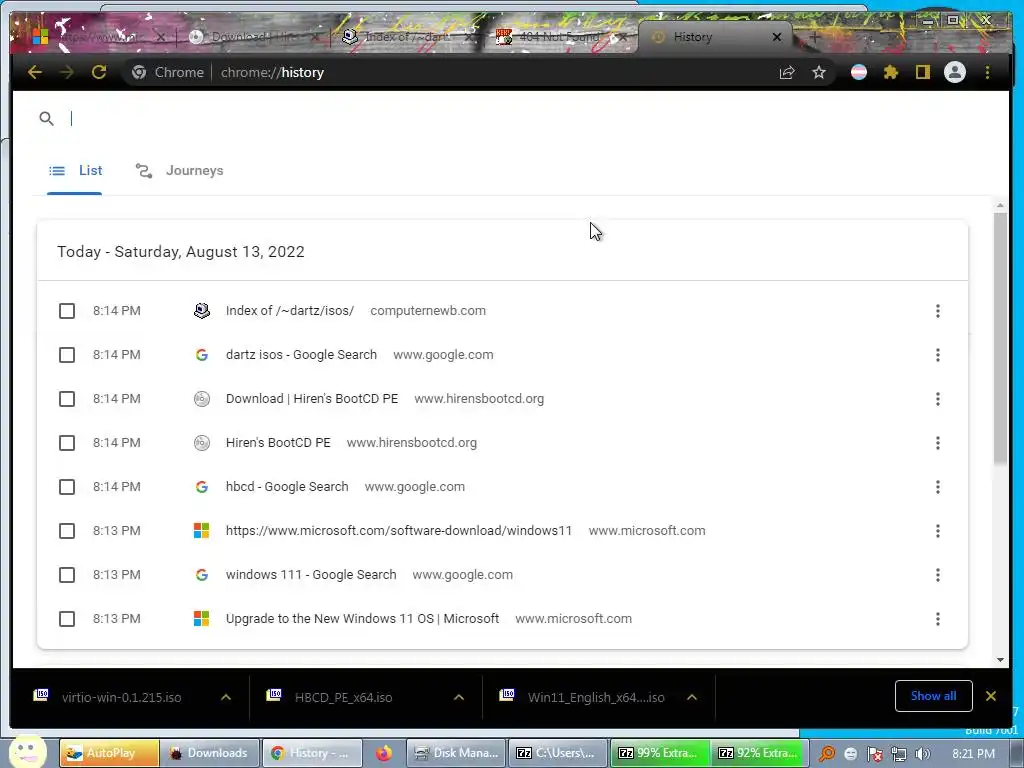This screenshot has height=768, width=1024.
Task: Open more actions for Hiren's BootCD PE entry
Action: point(938,443)
